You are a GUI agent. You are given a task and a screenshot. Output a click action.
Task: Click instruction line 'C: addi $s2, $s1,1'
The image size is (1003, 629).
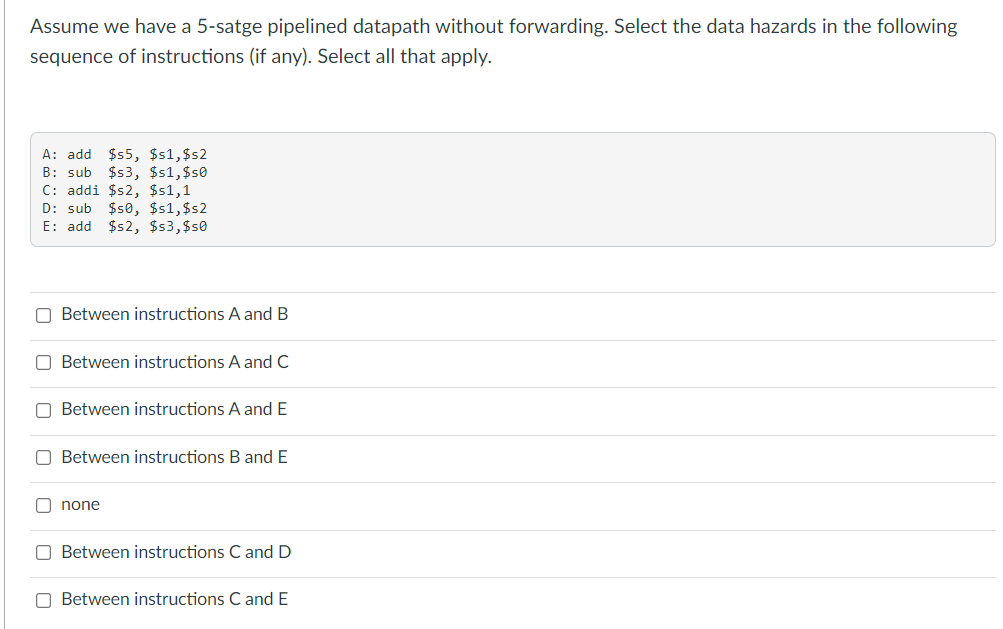(x=117, y=190)
